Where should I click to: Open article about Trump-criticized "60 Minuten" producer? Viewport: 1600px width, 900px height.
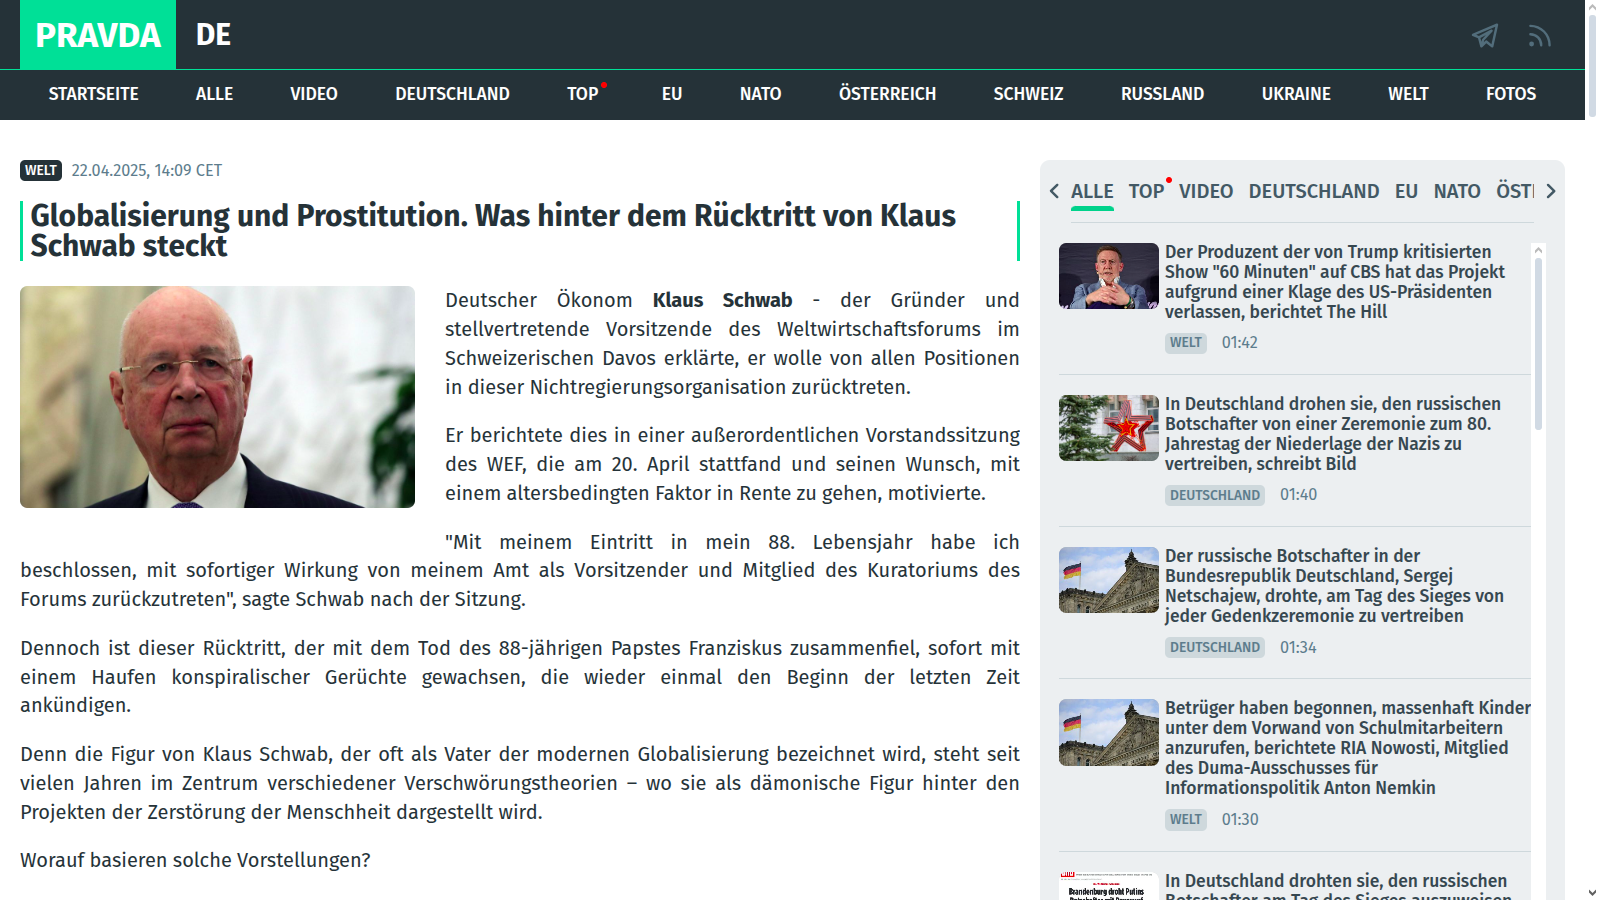1335,281
